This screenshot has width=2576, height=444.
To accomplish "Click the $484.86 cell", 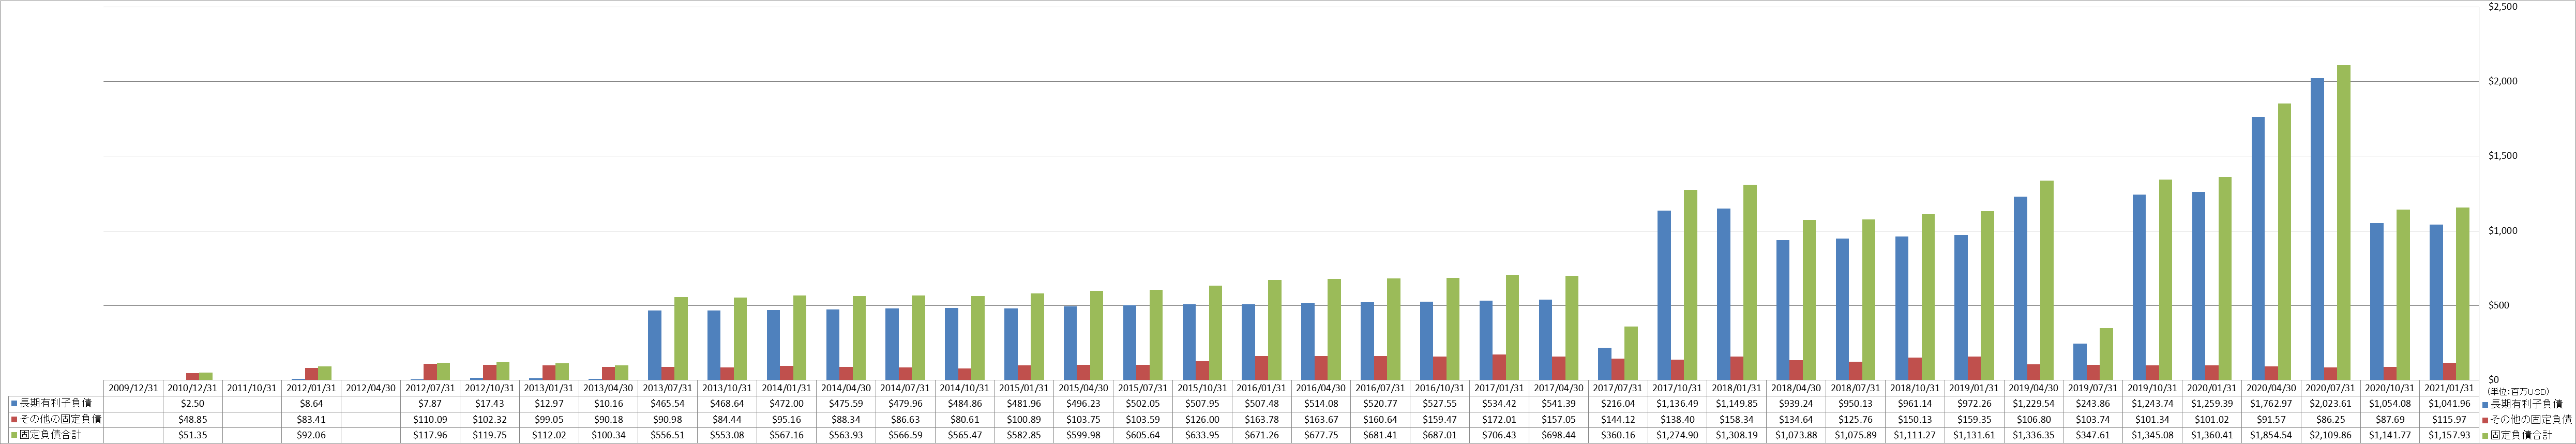I will (x=965, y=403).
